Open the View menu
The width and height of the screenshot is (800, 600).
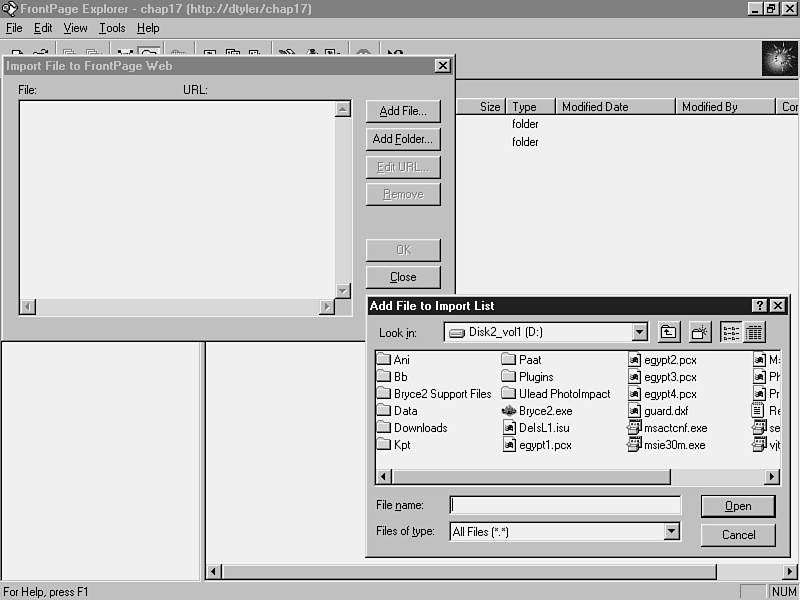[x=75, y=28]
